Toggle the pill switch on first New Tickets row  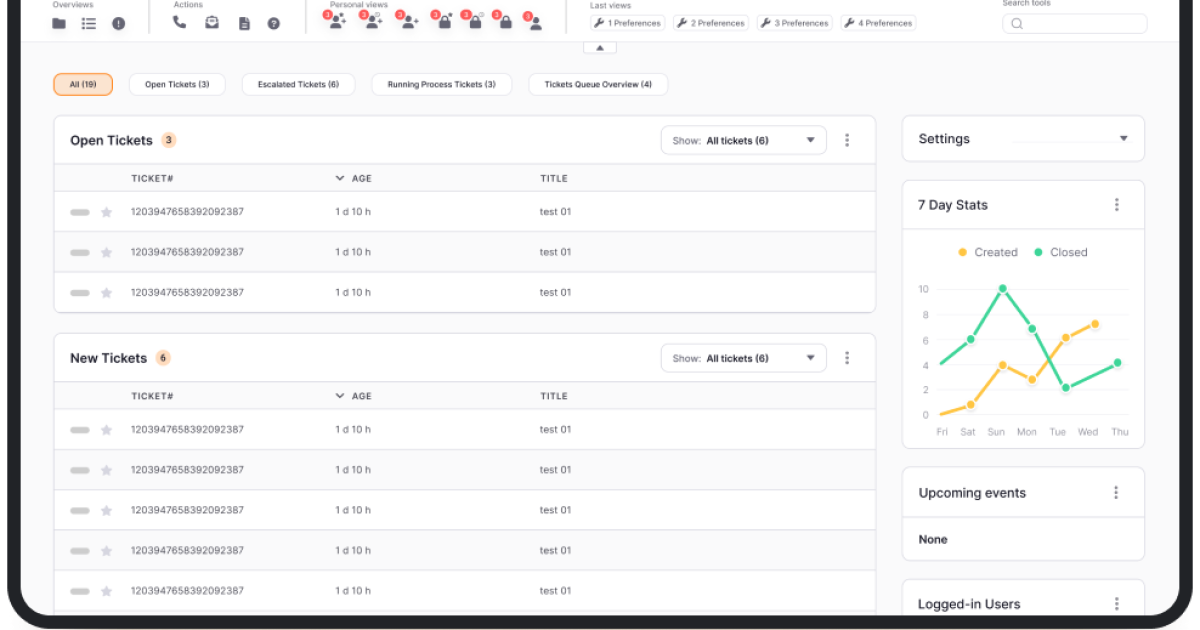click(x=80, y=430)
